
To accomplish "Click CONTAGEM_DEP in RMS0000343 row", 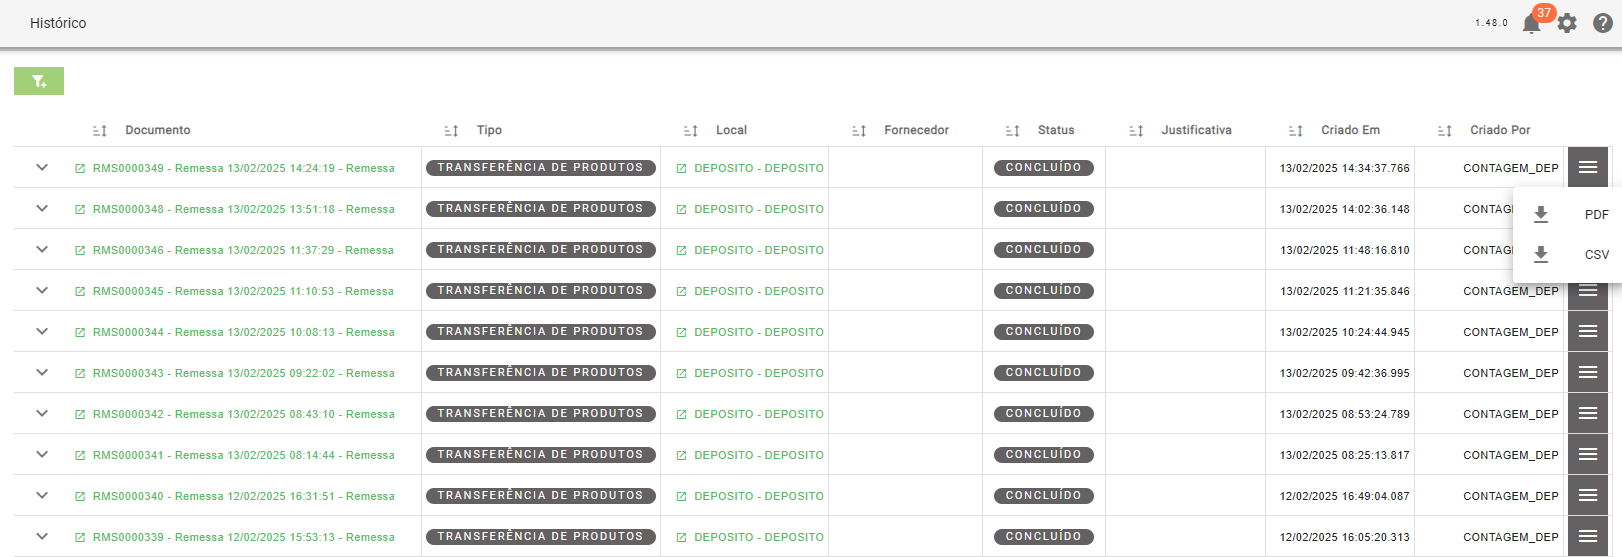I will click(1511, 373).
